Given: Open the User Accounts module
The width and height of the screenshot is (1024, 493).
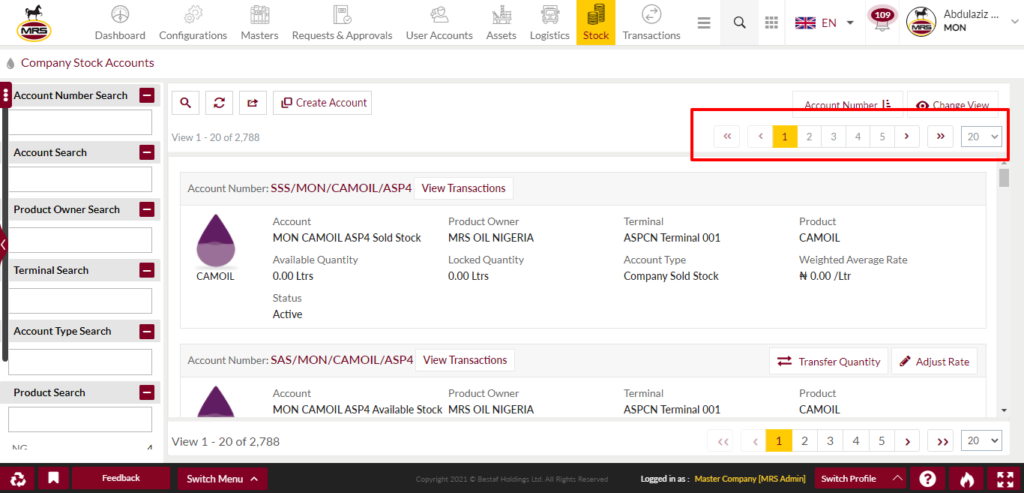Looking at the screenshot, I should [439, 23].
